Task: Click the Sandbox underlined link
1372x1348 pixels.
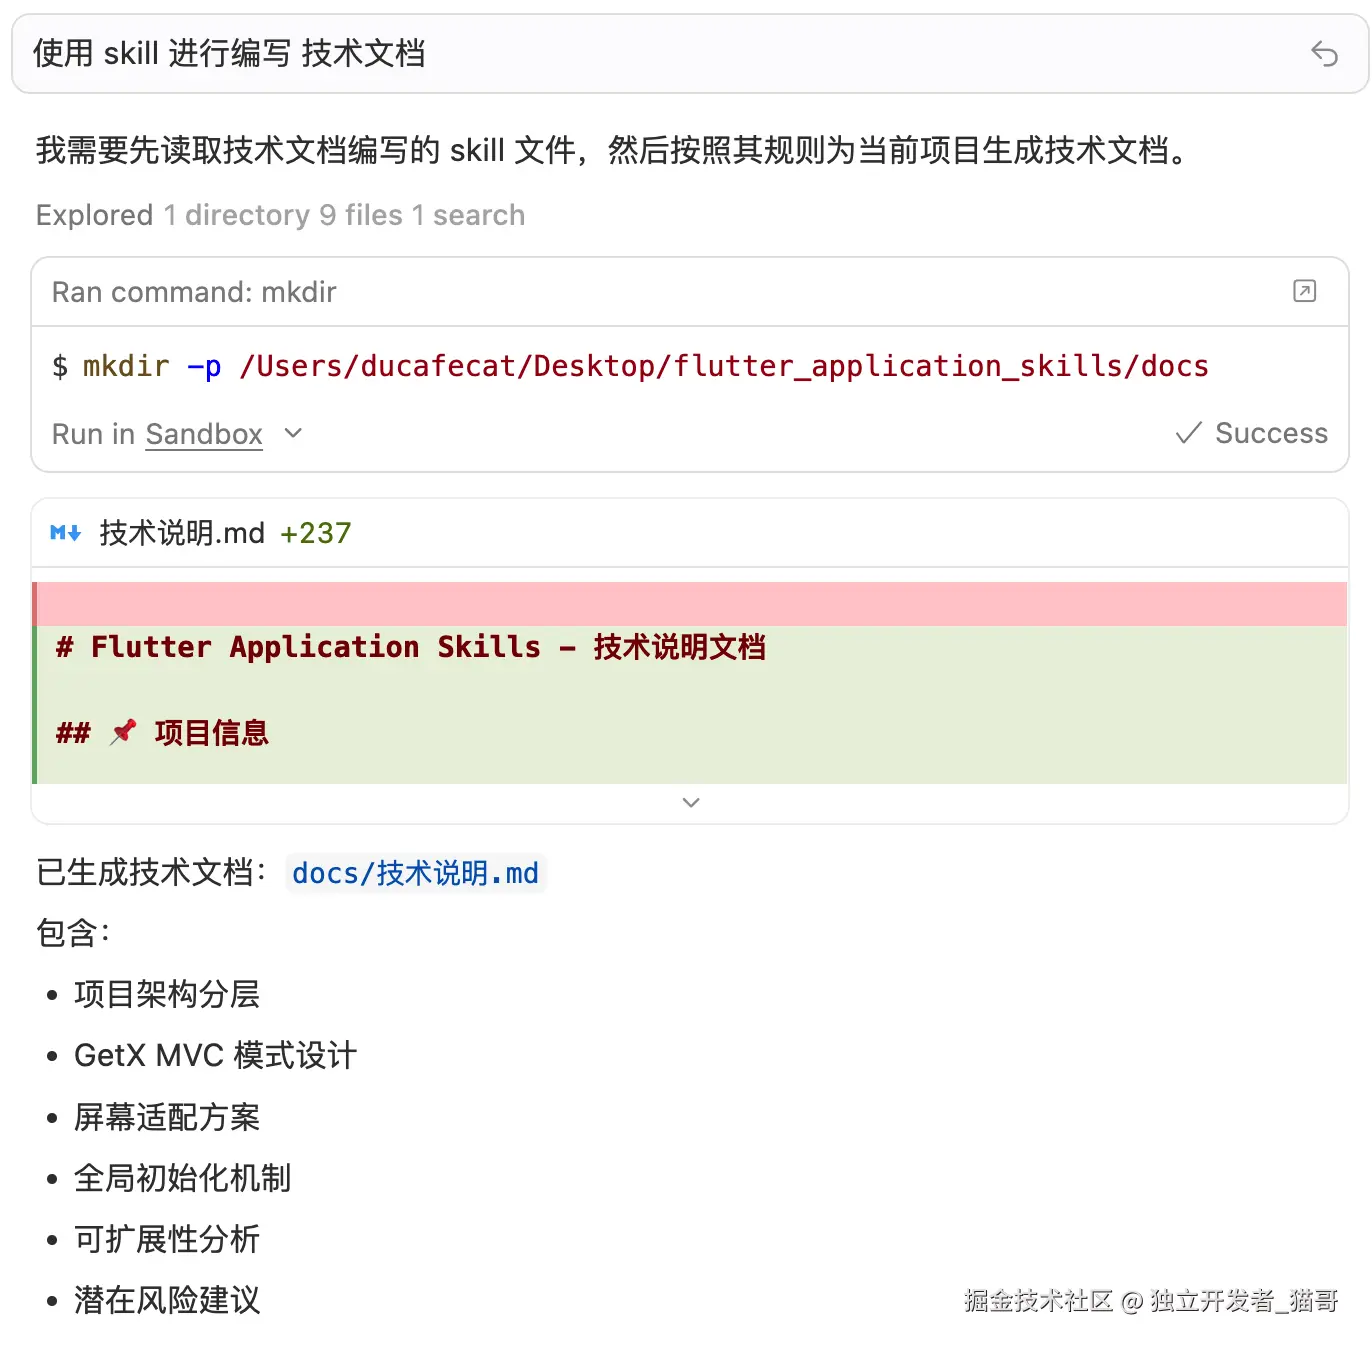Action: (x=203, y=434)
